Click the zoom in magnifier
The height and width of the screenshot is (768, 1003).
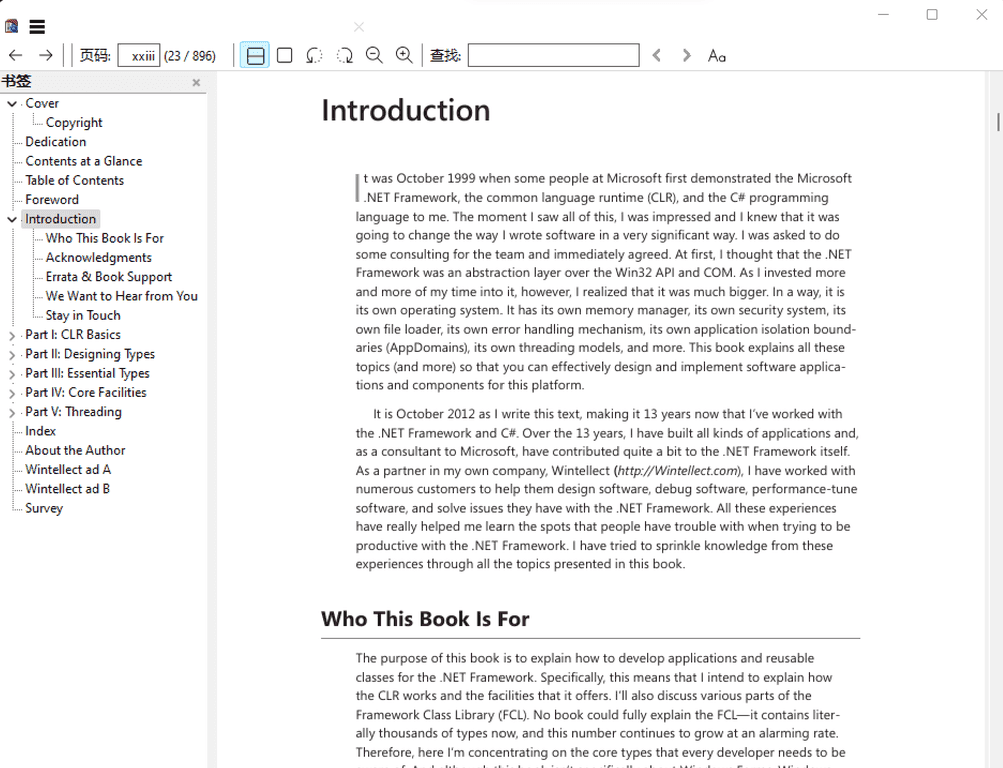(404, 56)
